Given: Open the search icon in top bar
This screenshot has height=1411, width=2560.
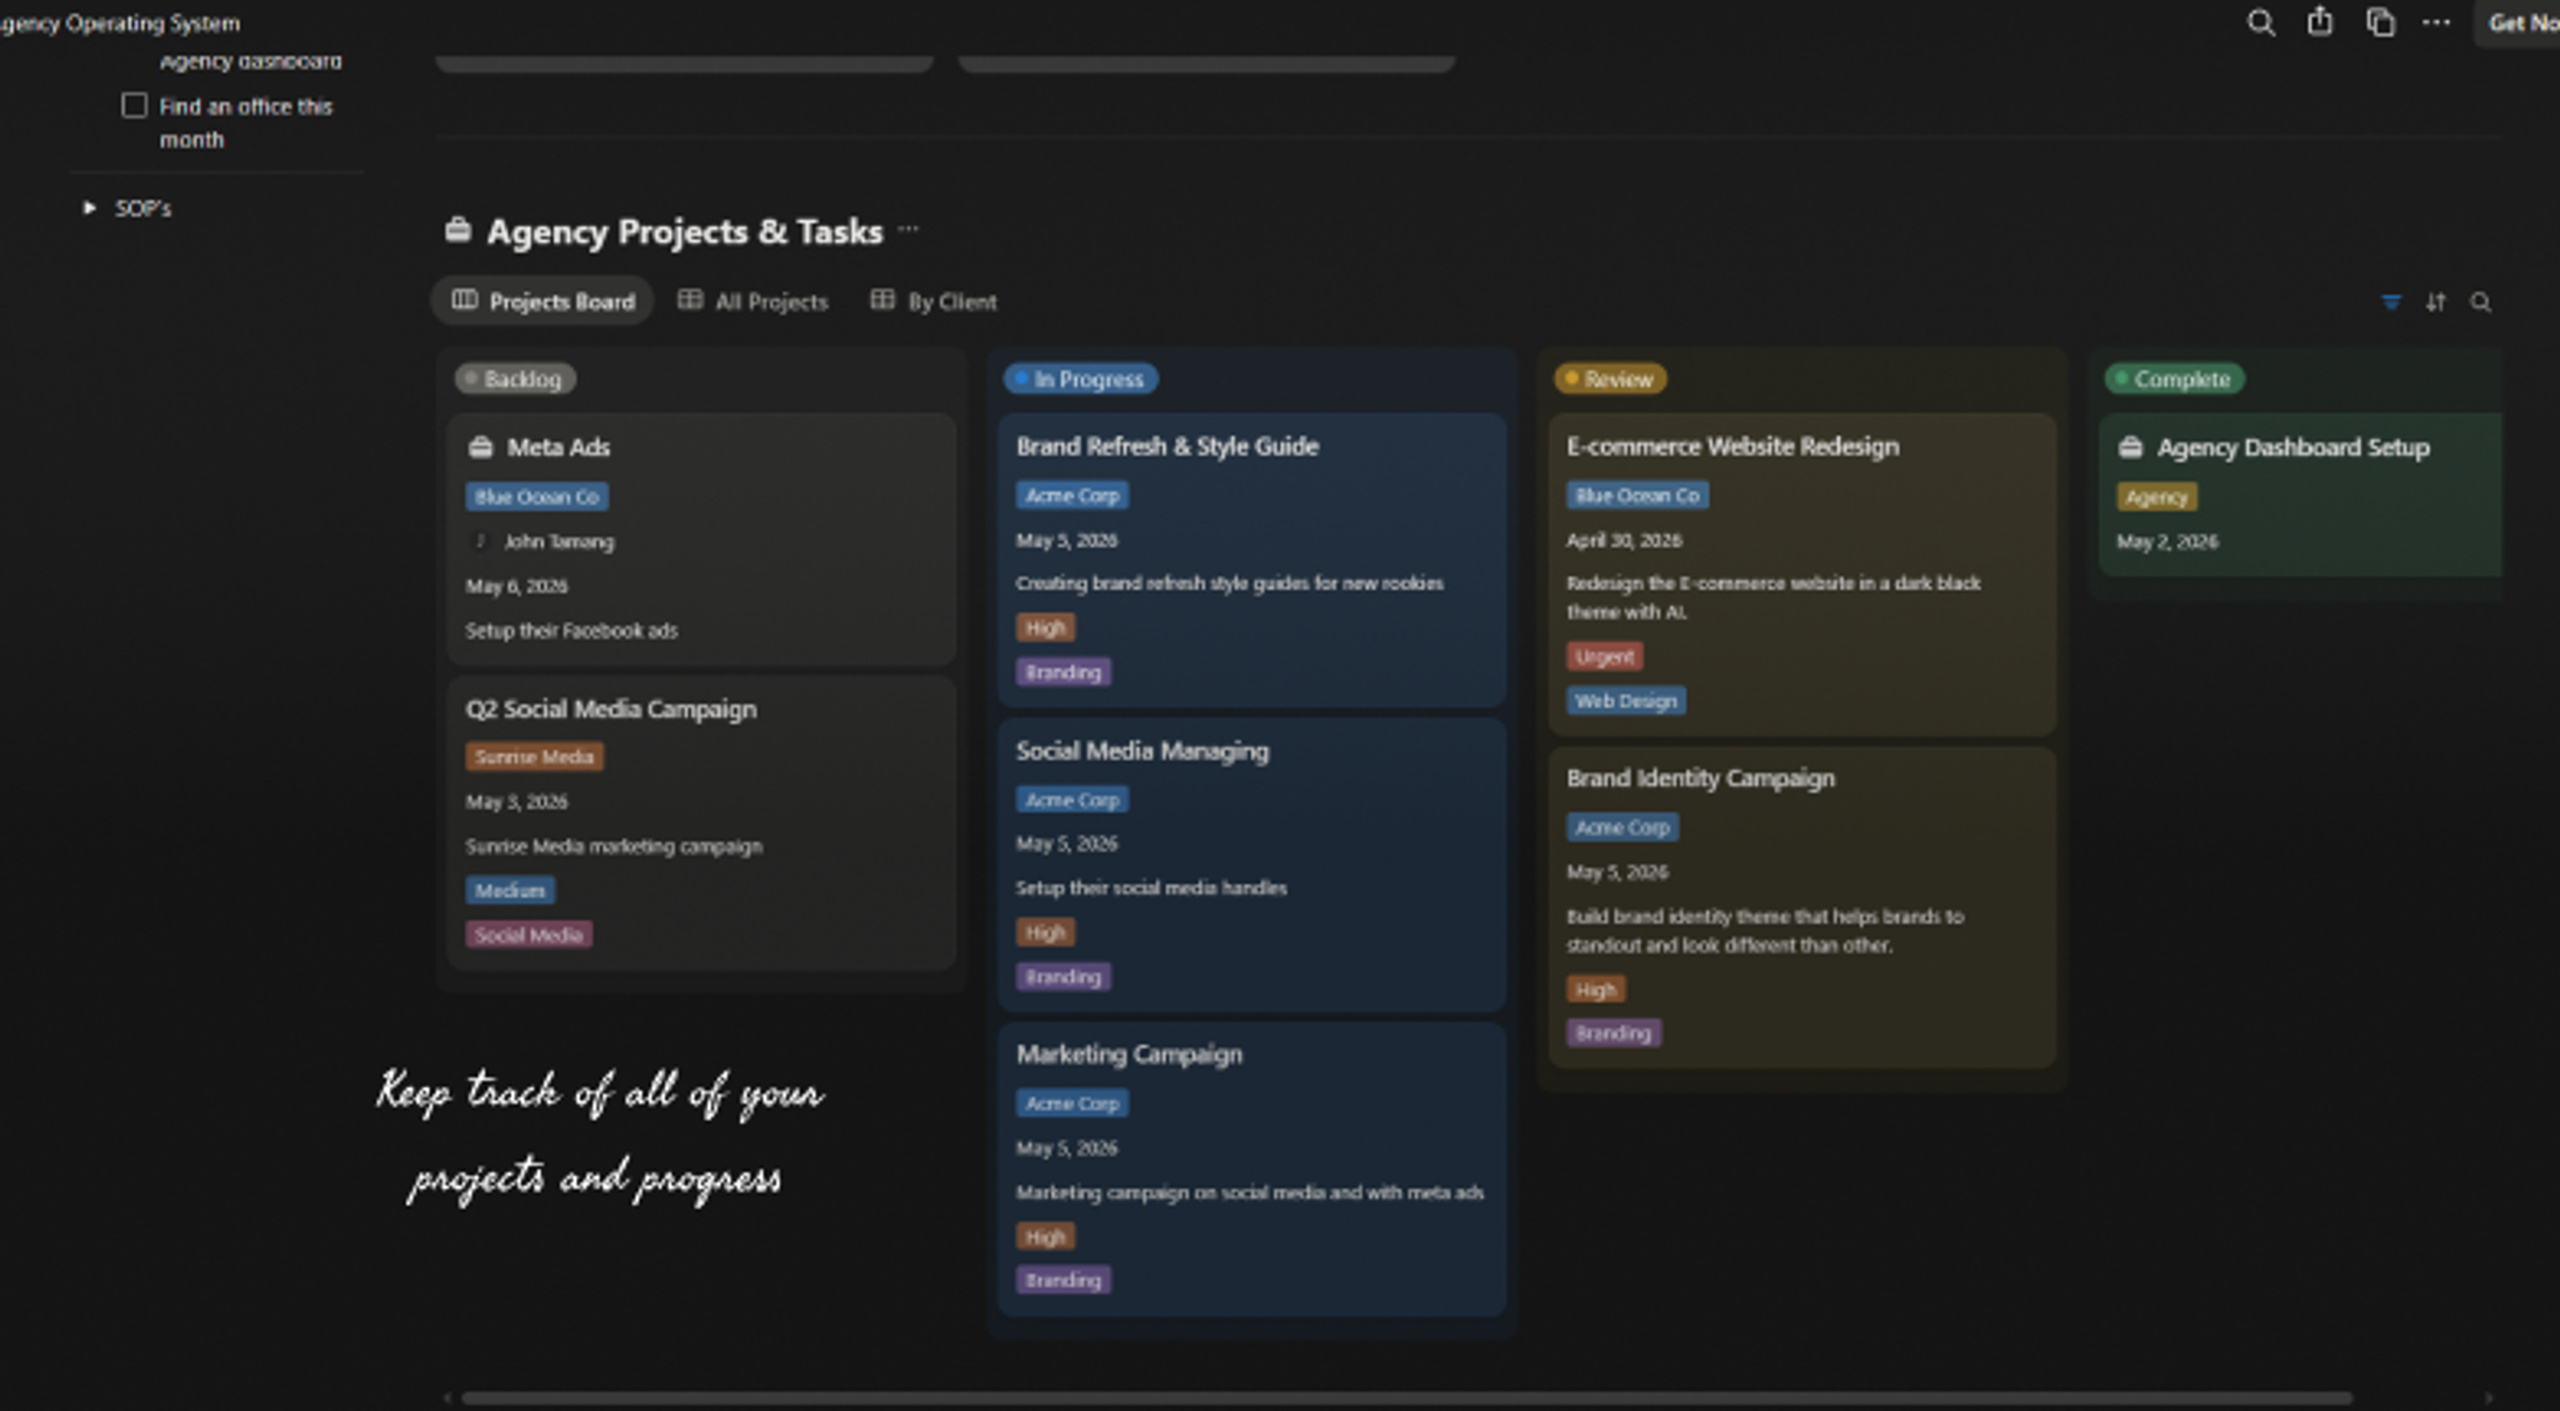Looking at the screenshot, I should coord(2261,22).
